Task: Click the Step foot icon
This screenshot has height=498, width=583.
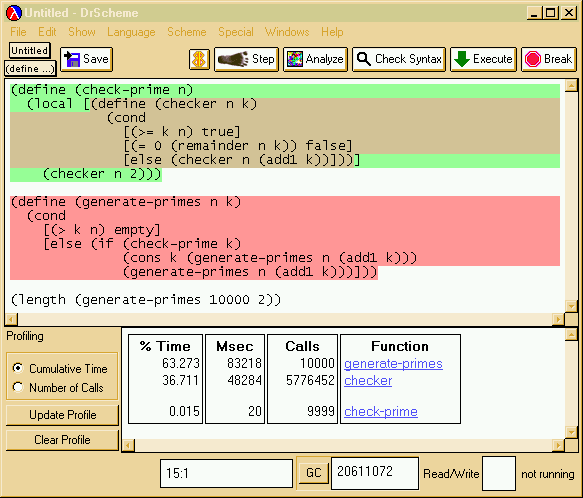Action: point(233,59)
